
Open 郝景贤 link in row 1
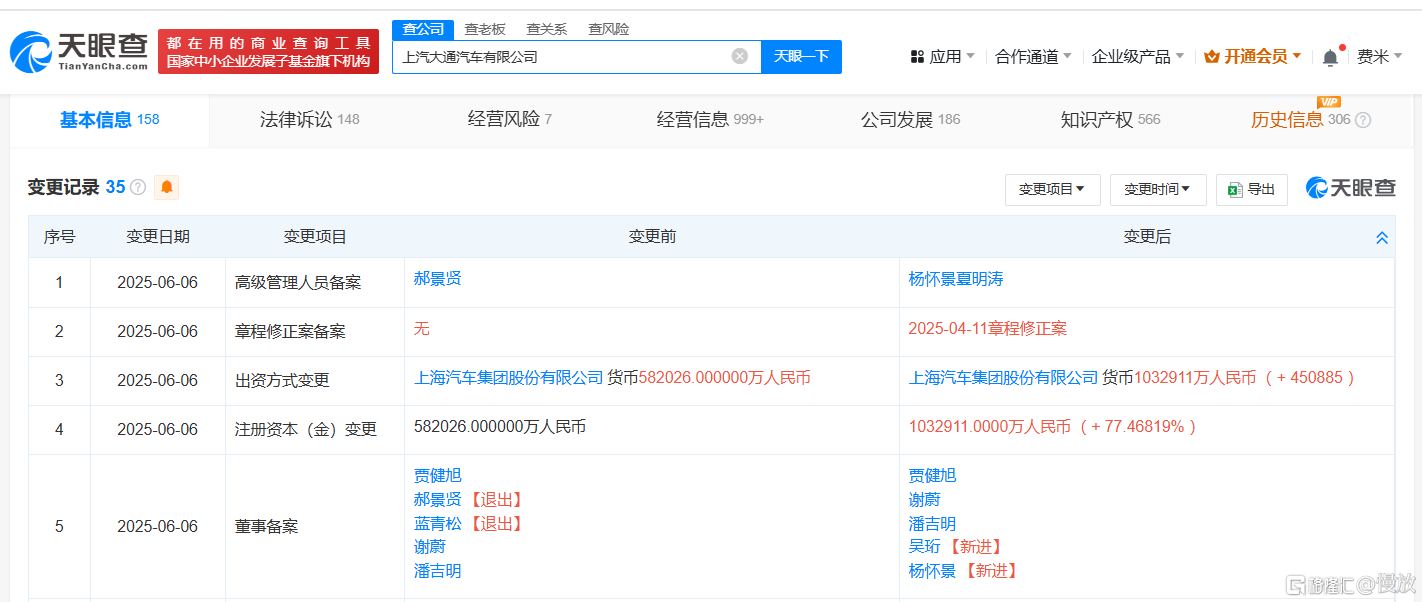pos(437,279)
